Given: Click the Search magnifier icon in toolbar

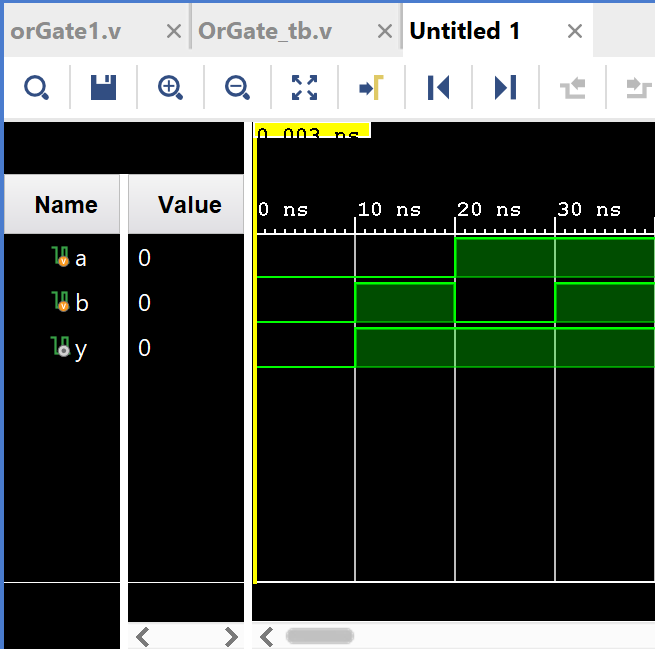Looking at the screenshot, I should (36, 88).
